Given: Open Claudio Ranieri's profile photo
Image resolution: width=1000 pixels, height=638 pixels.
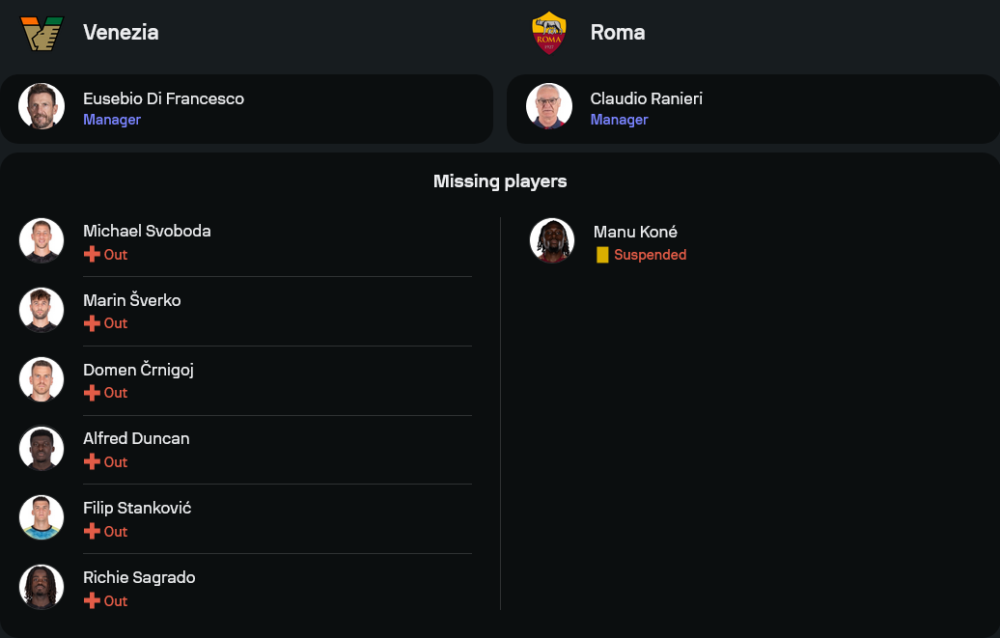Looking at the screenshot, I should pos(549,107).
